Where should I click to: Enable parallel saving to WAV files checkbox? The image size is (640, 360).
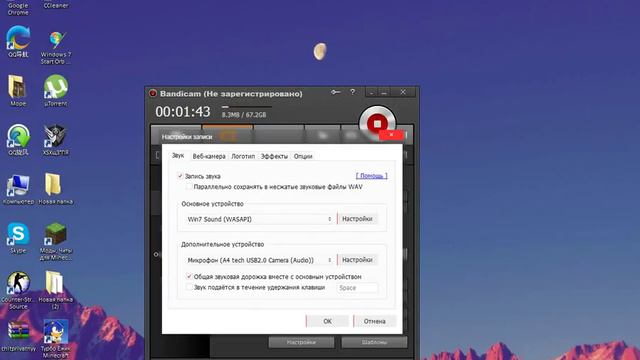(x=189, y=187)
